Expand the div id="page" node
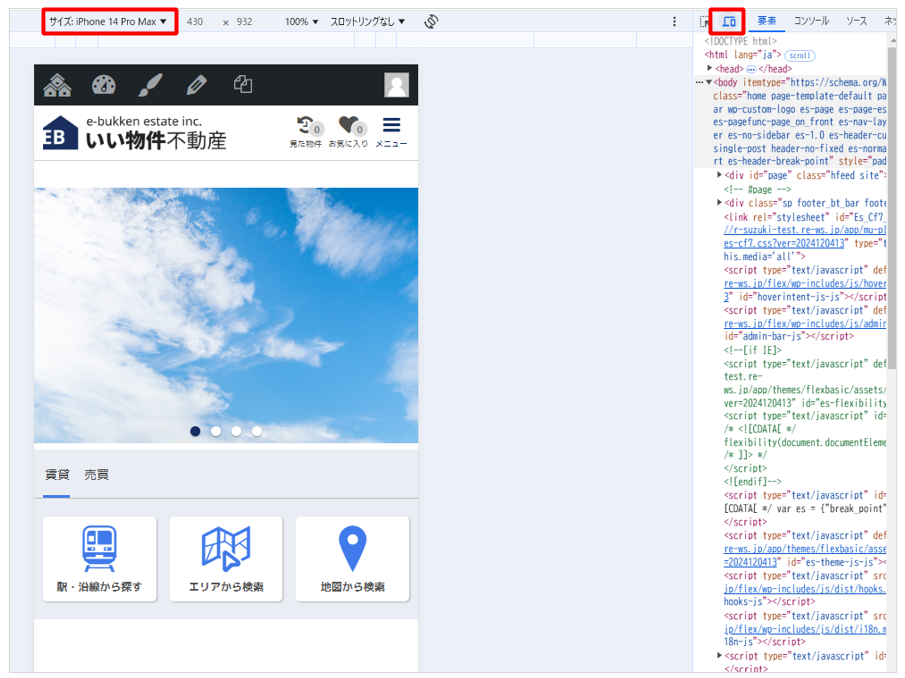Screen dimensions: 905x678 720,175
